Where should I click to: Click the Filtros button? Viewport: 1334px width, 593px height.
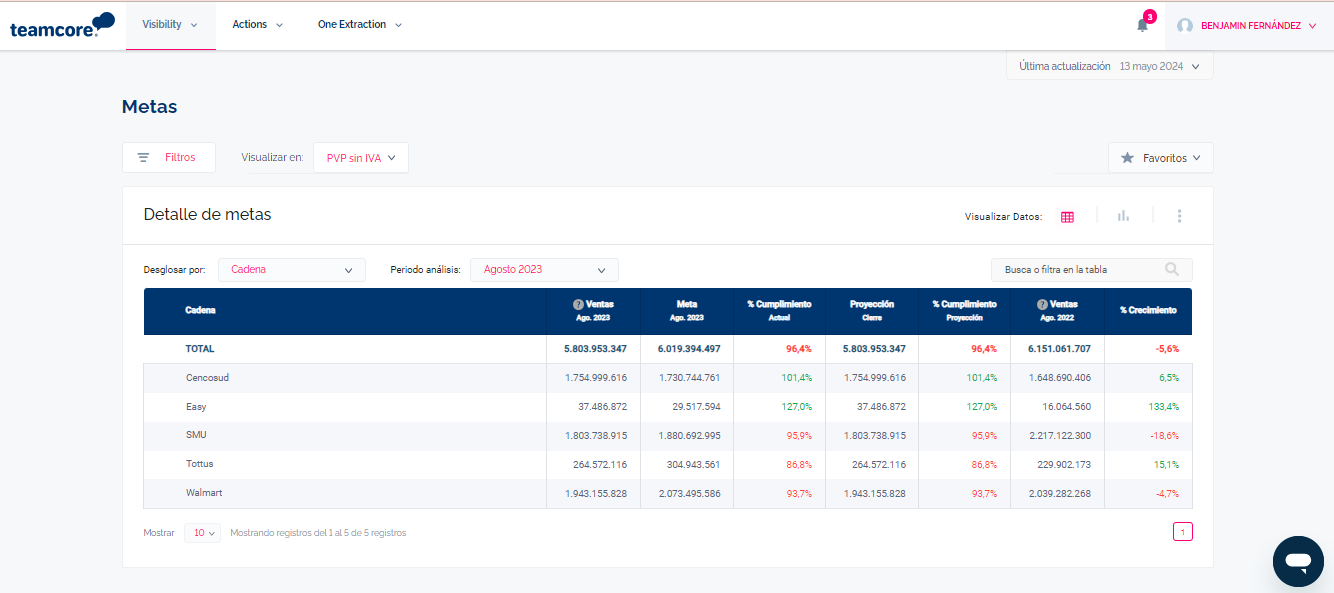coord(168,158)
